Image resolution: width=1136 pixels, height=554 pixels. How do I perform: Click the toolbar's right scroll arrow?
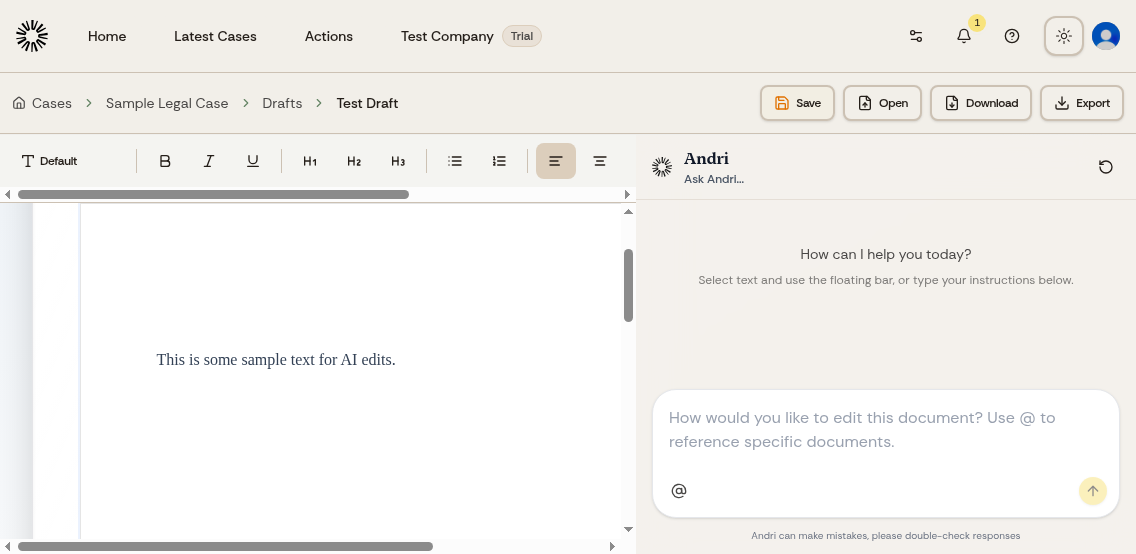coord(627,194)
